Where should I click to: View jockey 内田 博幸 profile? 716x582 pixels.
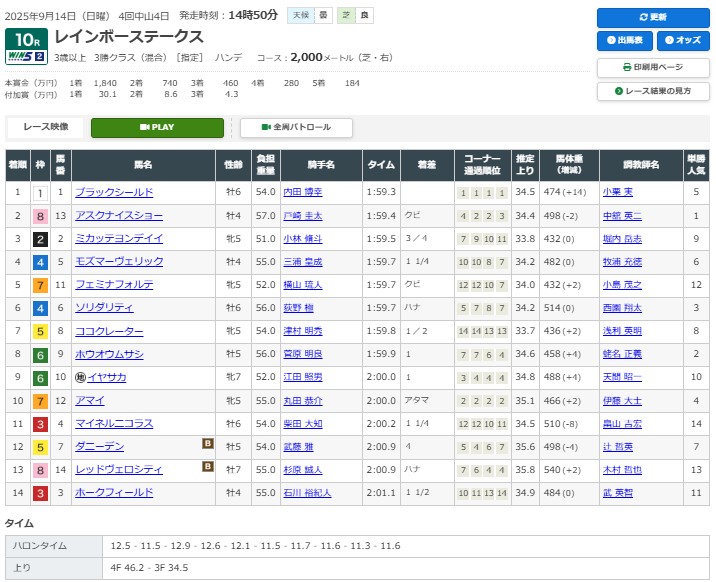[305, 192]
